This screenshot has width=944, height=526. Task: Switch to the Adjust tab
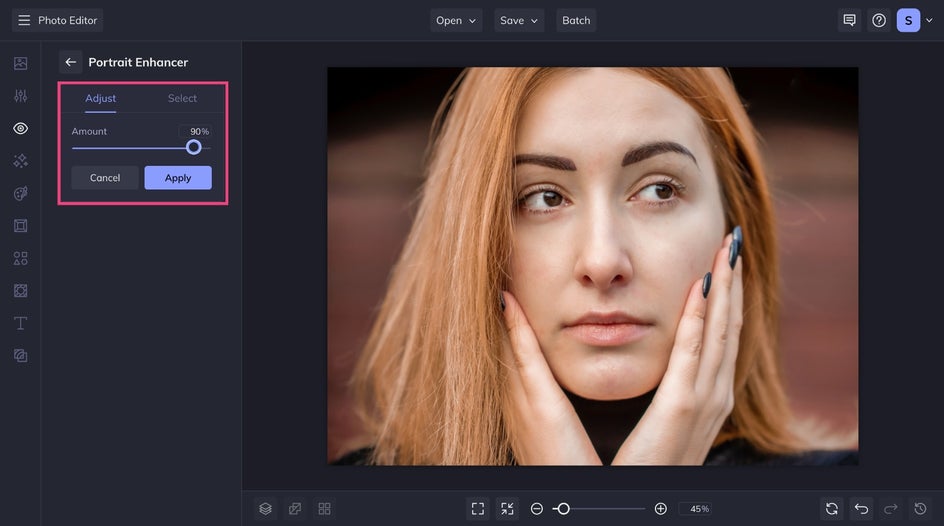[101, 98]
